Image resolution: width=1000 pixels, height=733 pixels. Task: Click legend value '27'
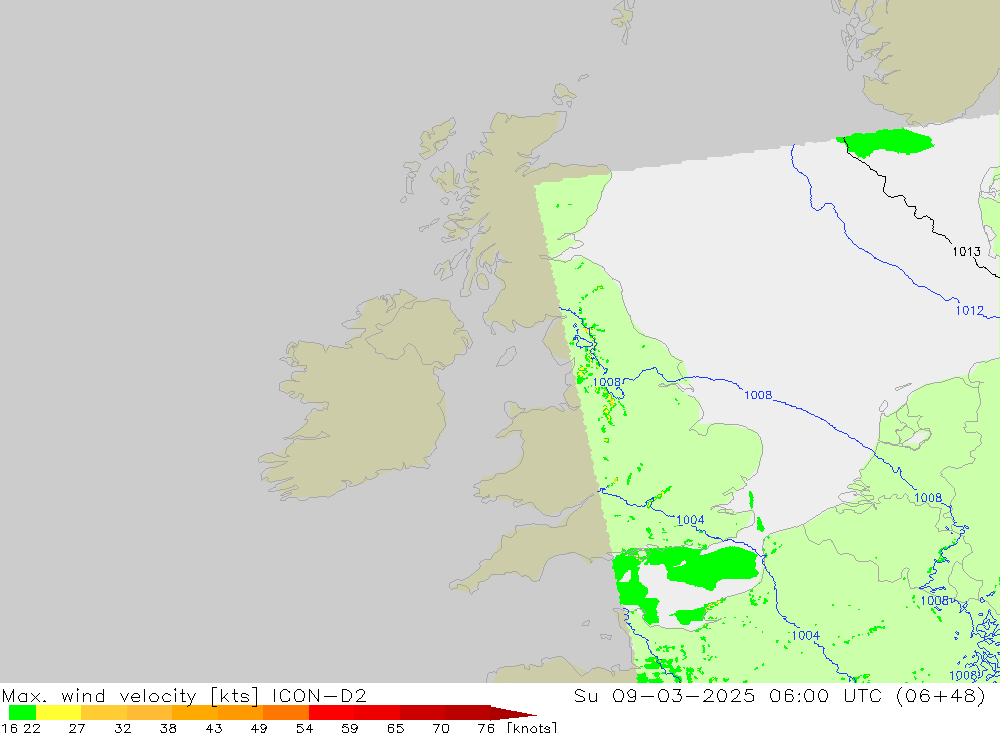(77, 728)
